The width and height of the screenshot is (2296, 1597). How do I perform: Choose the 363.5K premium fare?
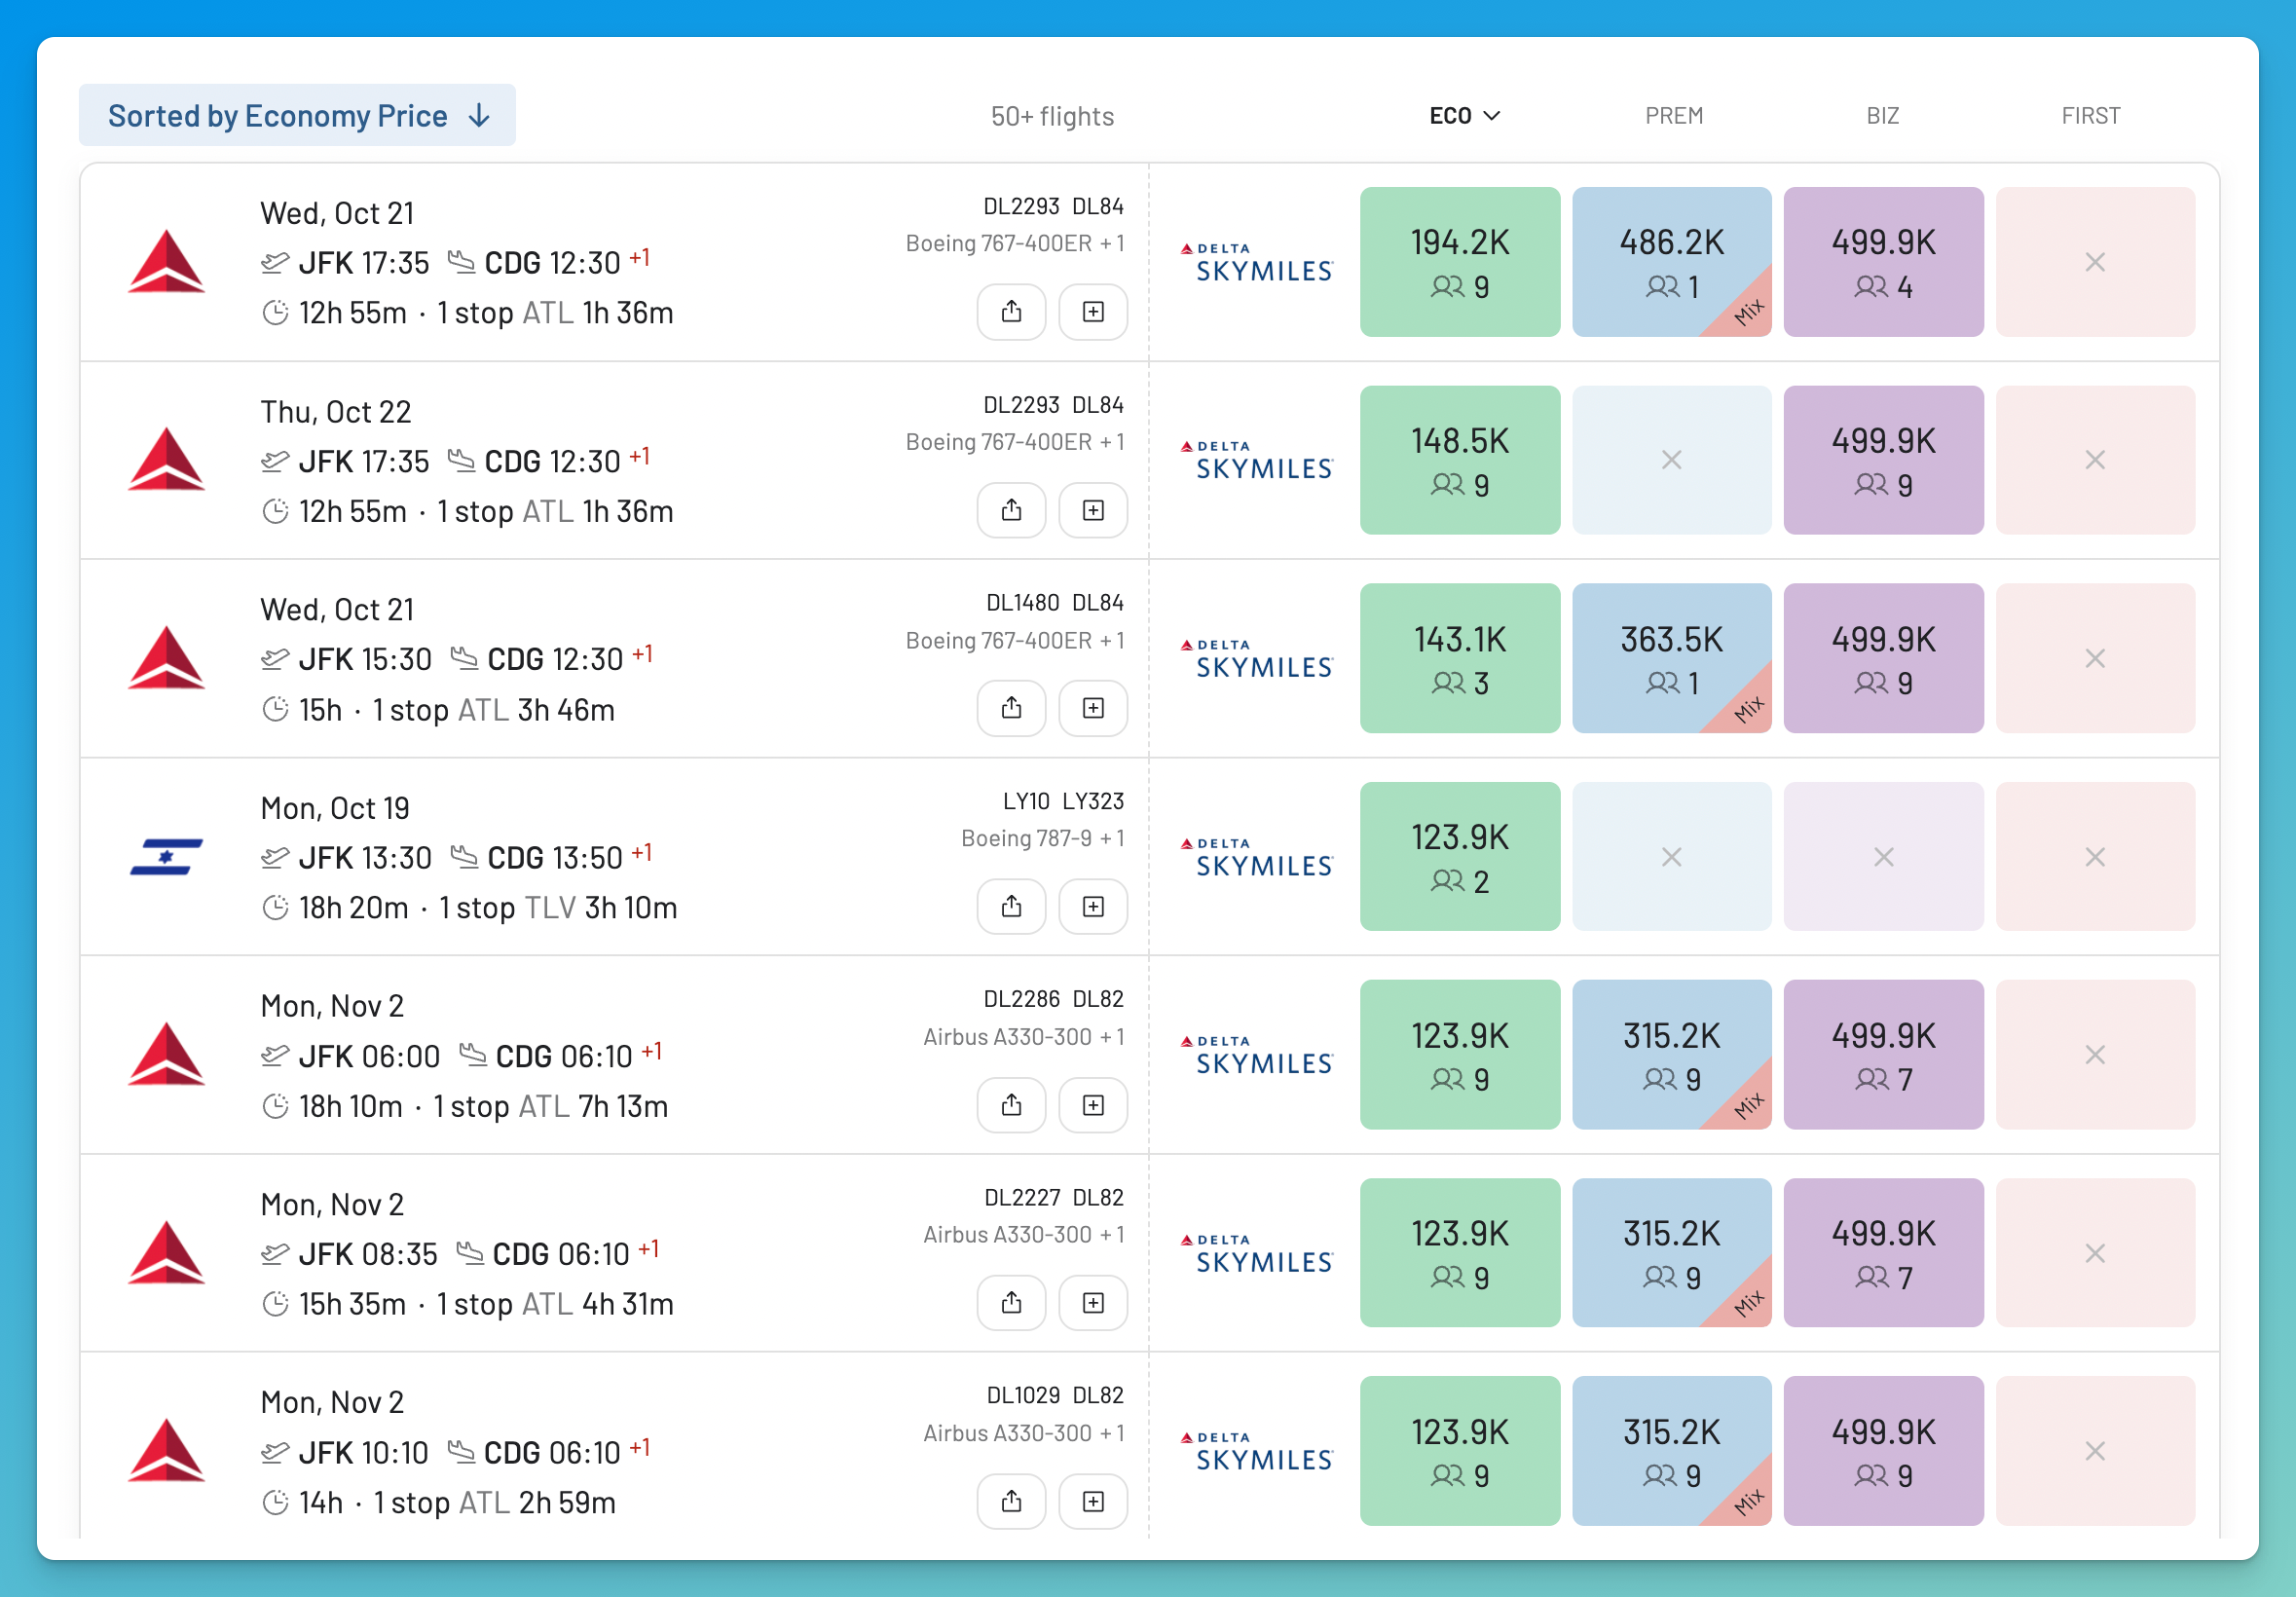[1671, 658]
